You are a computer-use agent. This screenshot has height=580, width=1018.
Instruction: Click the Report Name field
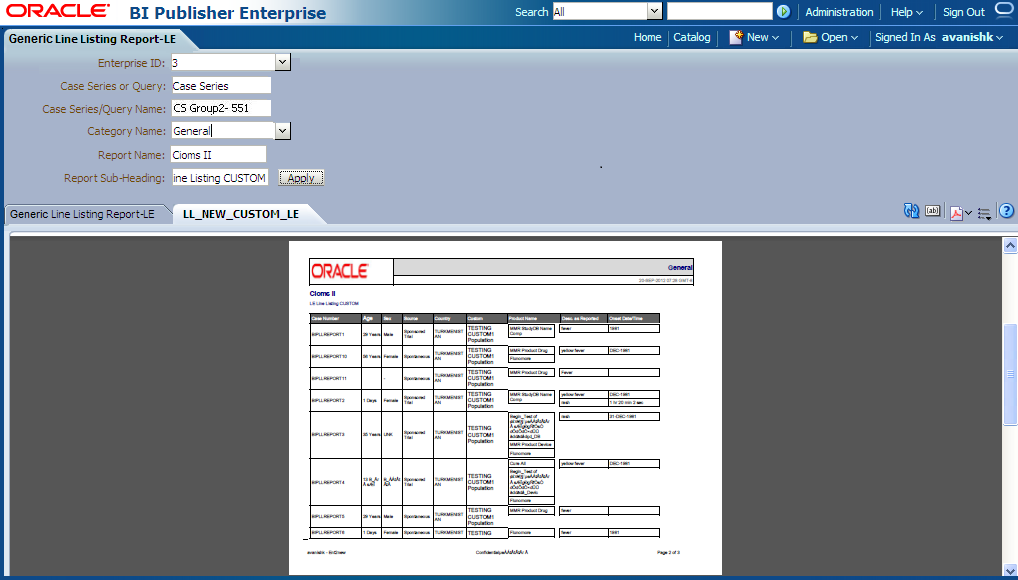tap(219, 155)
